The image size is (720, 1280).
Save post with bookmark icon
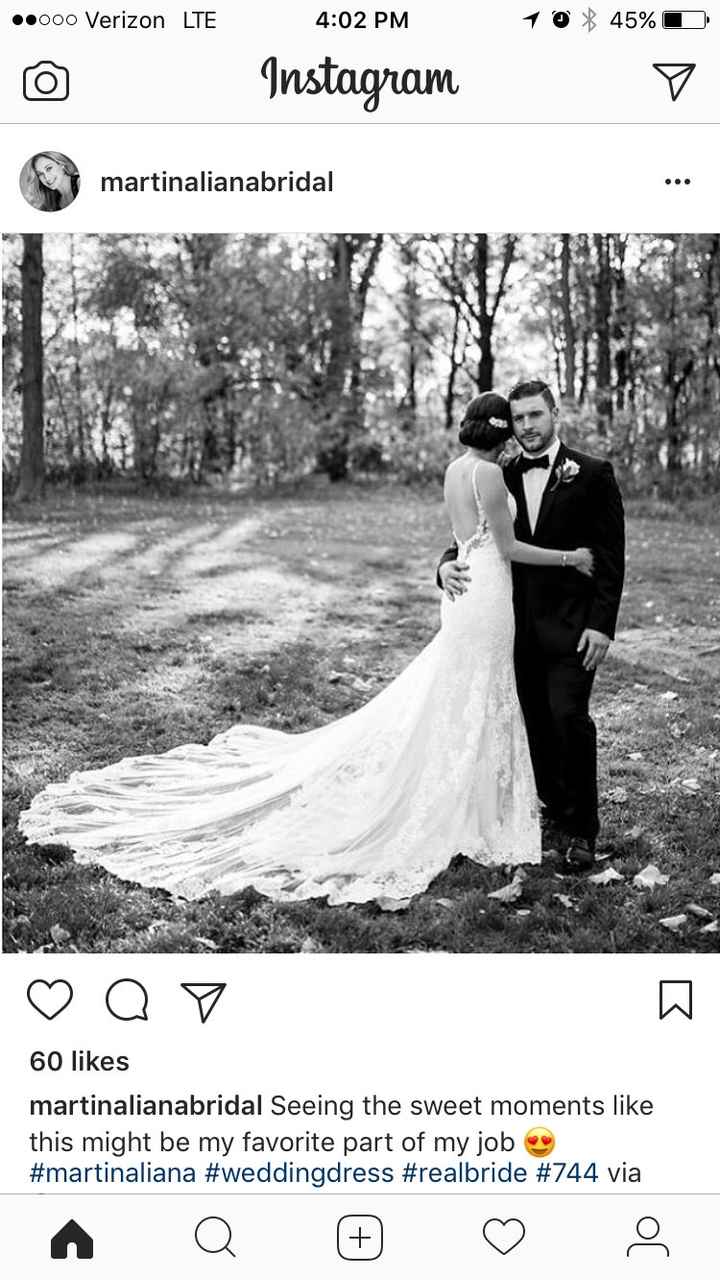[x=676, y=1000]
